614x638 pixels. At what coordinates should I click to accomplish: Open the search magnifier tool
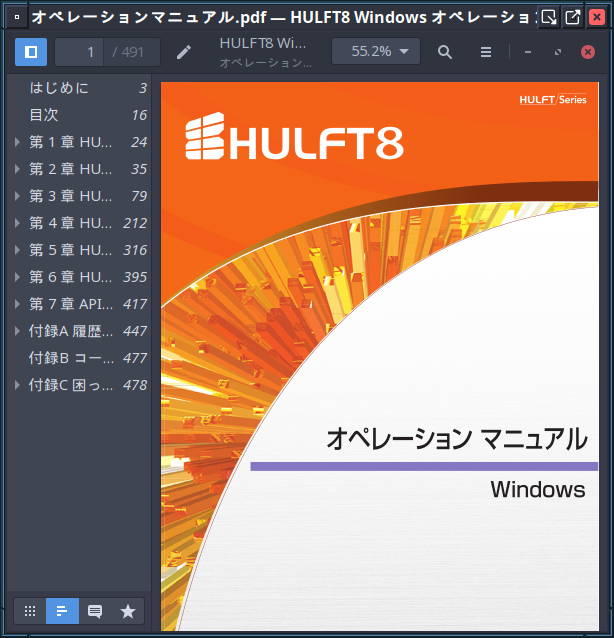[x=445, y=52]
